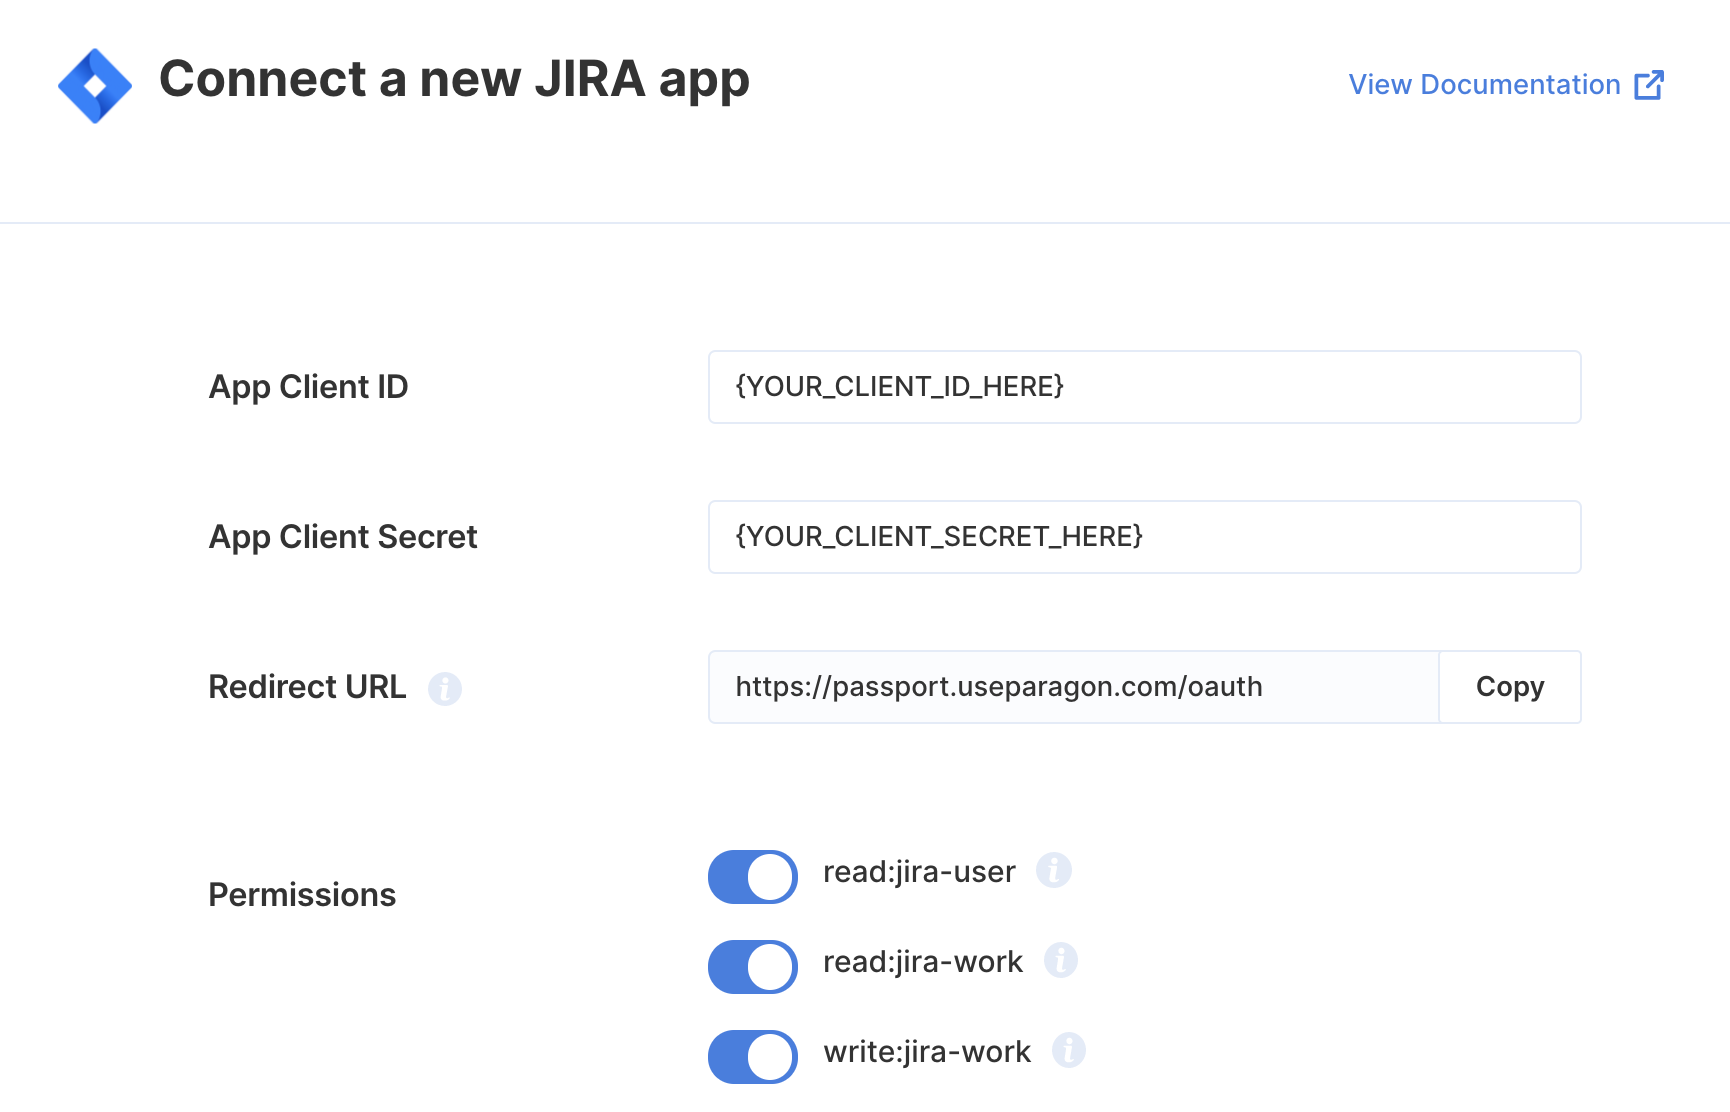This screenshot has height=1112, width=1730.
Task: Click the "write:jira-work" permission text
Action: (x=927, y=1052)
